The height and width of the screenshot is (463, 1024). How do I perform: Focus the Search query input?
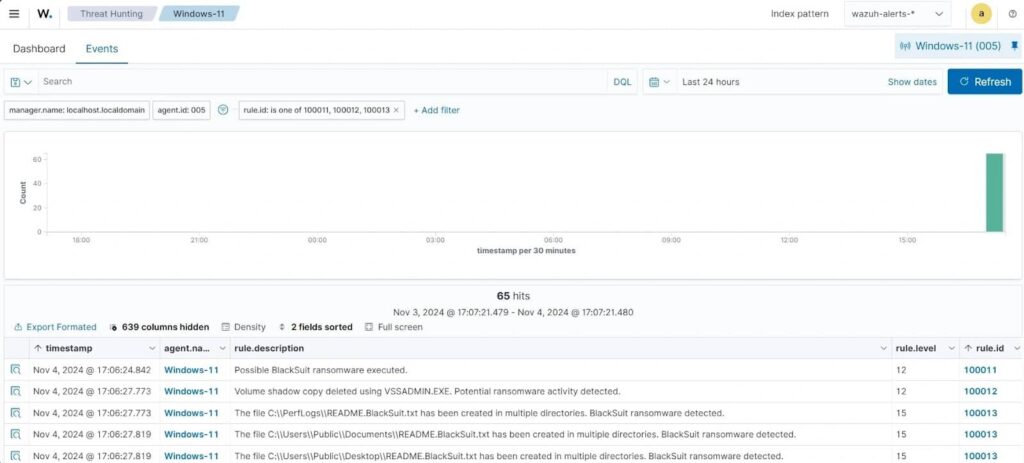coord(323,82)
